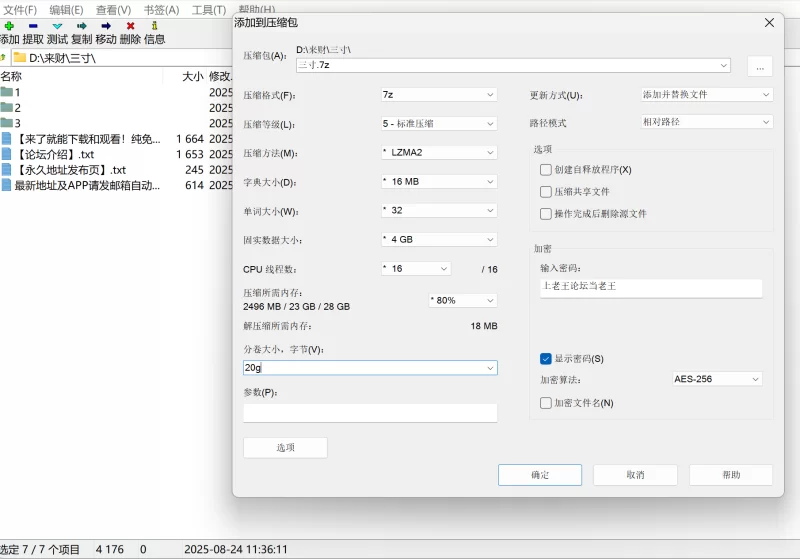Open the 工具(T) menu

(x=208, y=9)
